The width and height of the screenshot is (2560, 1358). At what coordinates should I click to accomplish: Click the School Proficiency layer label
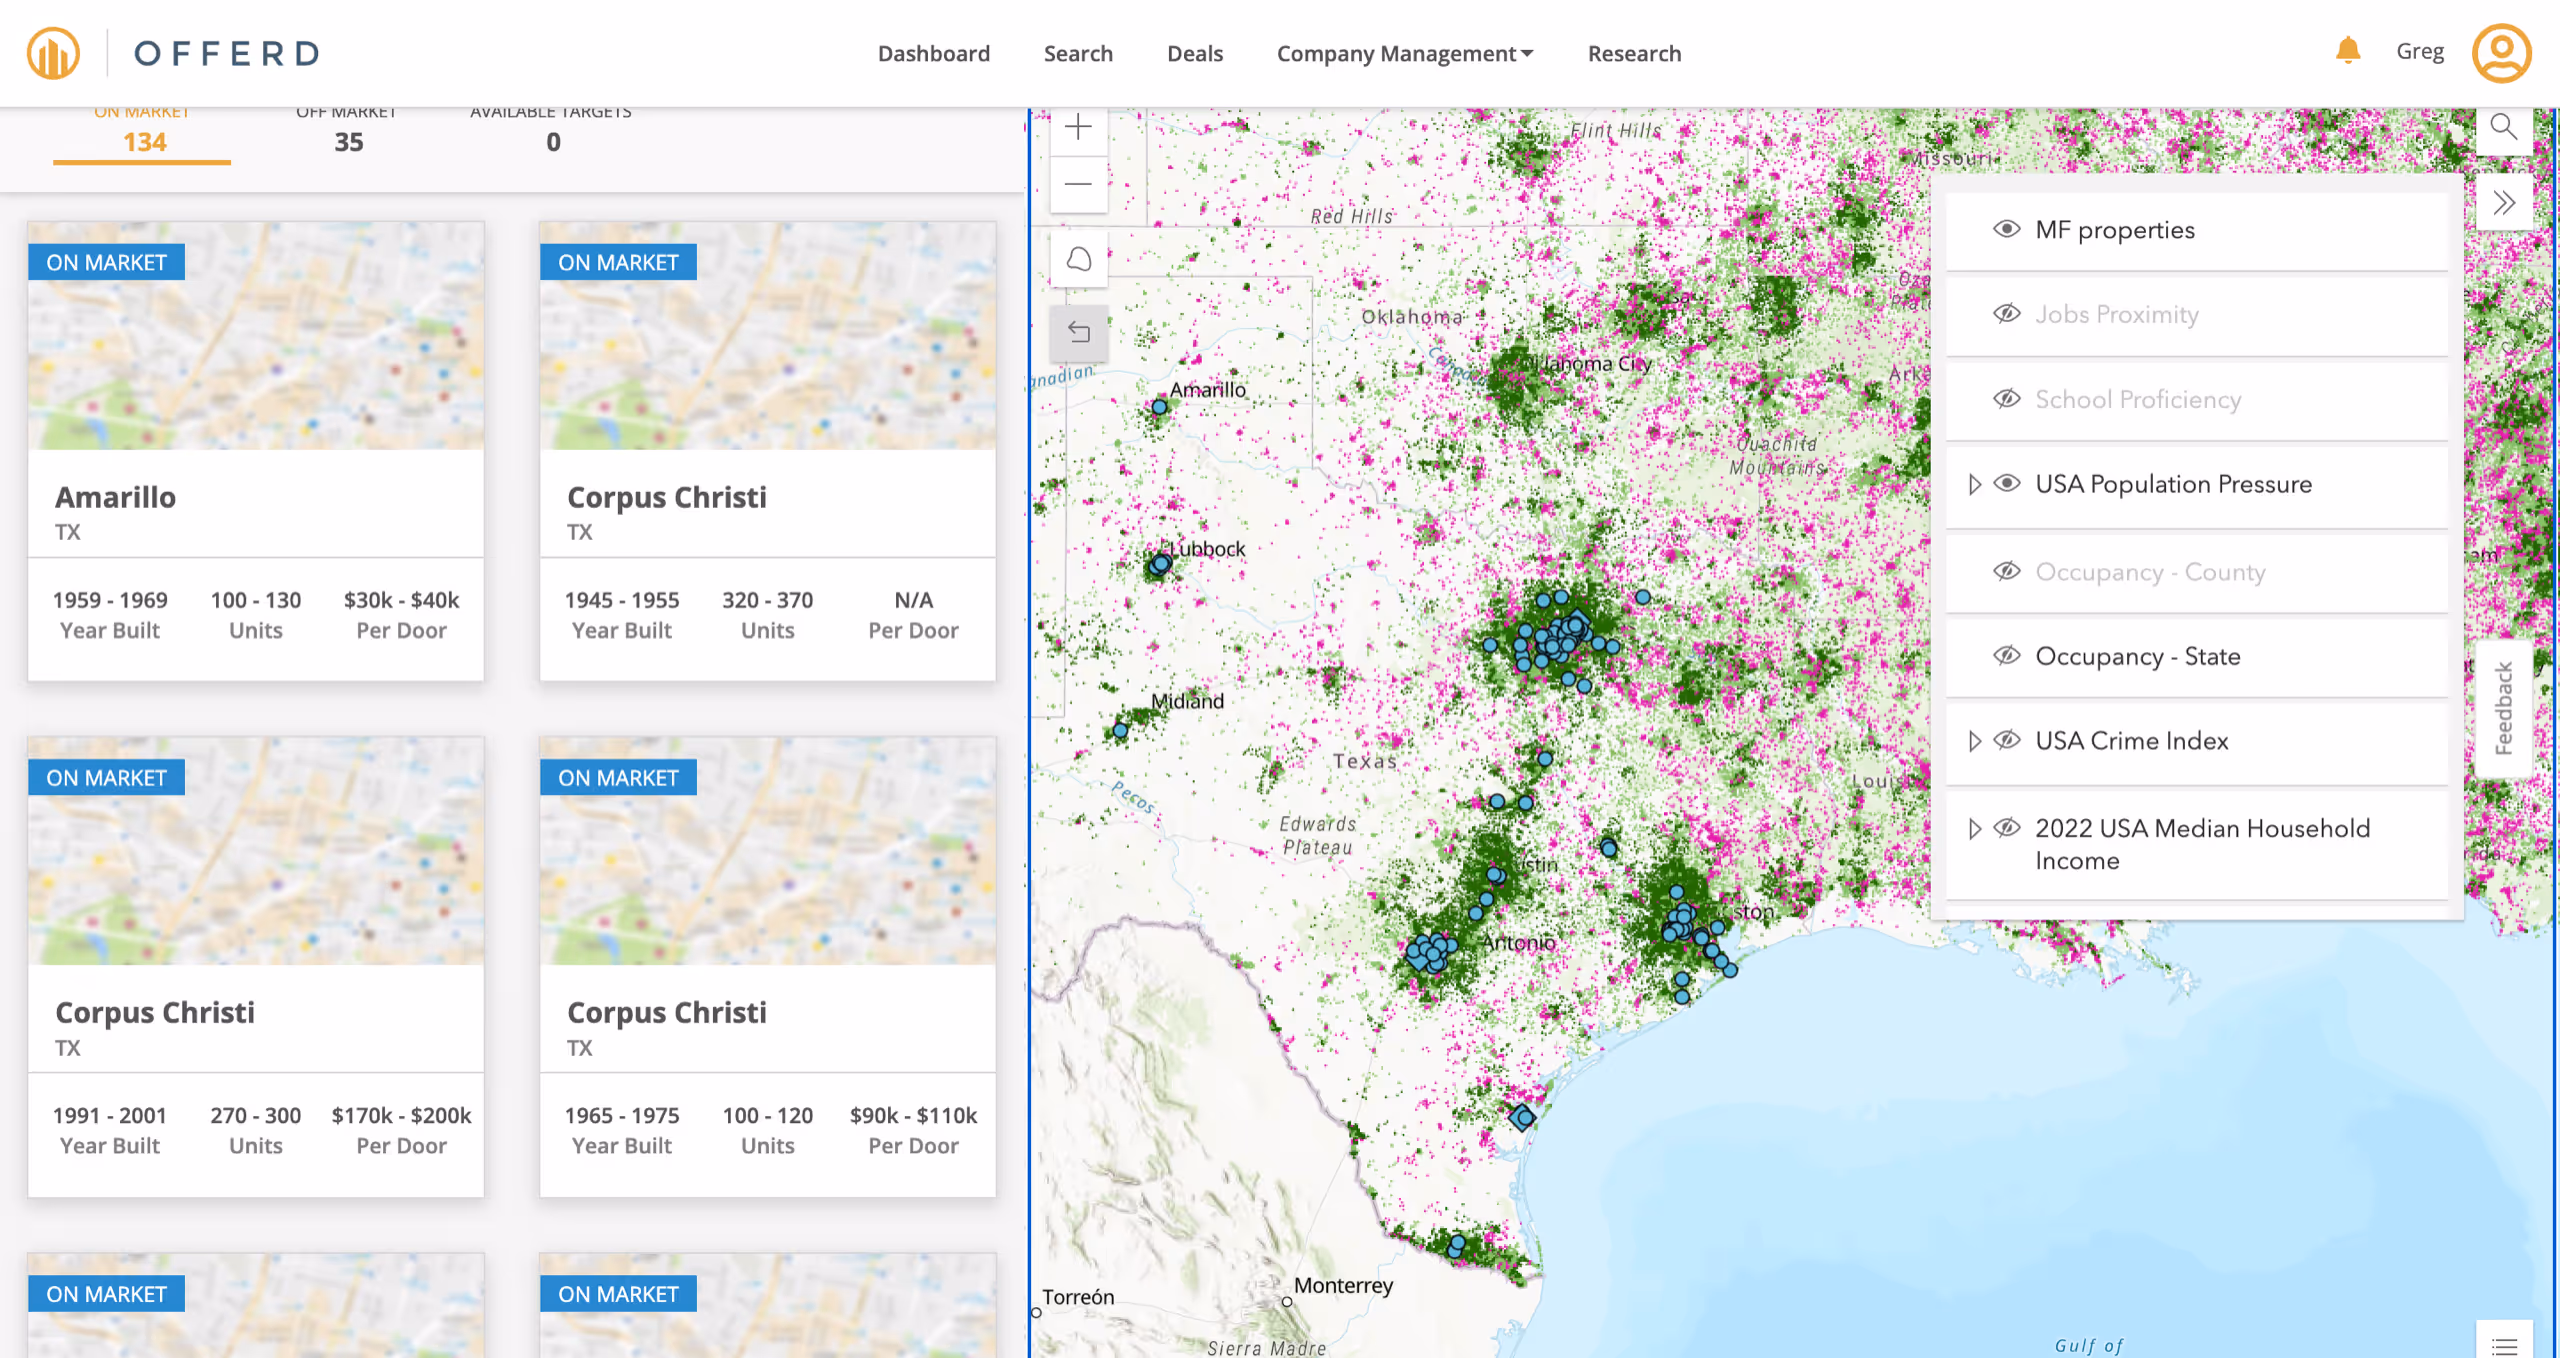point(2138,399)
